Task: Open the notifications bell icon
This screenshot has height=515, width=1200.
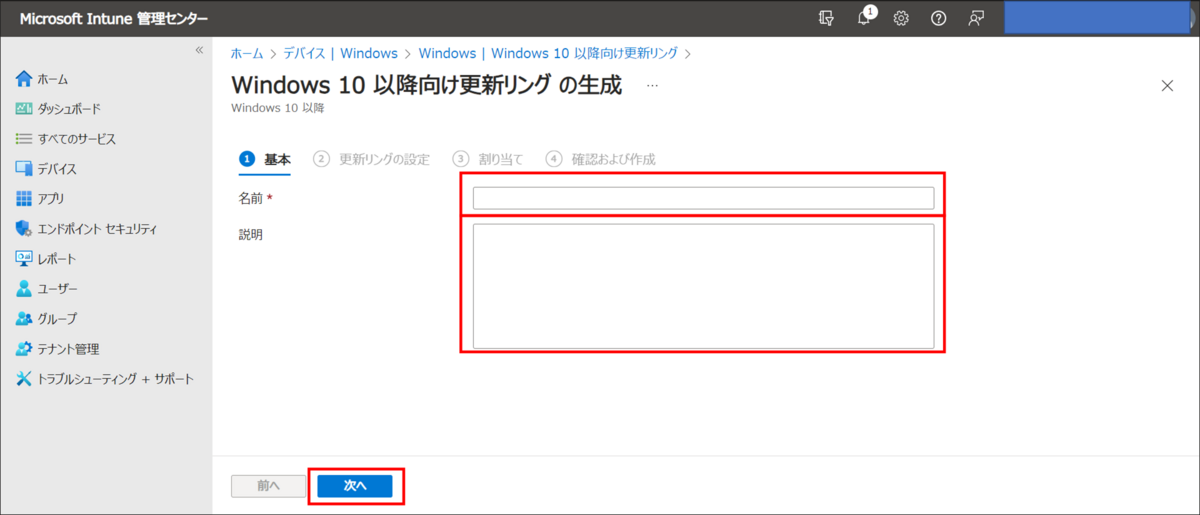Action: pos(864,18)
